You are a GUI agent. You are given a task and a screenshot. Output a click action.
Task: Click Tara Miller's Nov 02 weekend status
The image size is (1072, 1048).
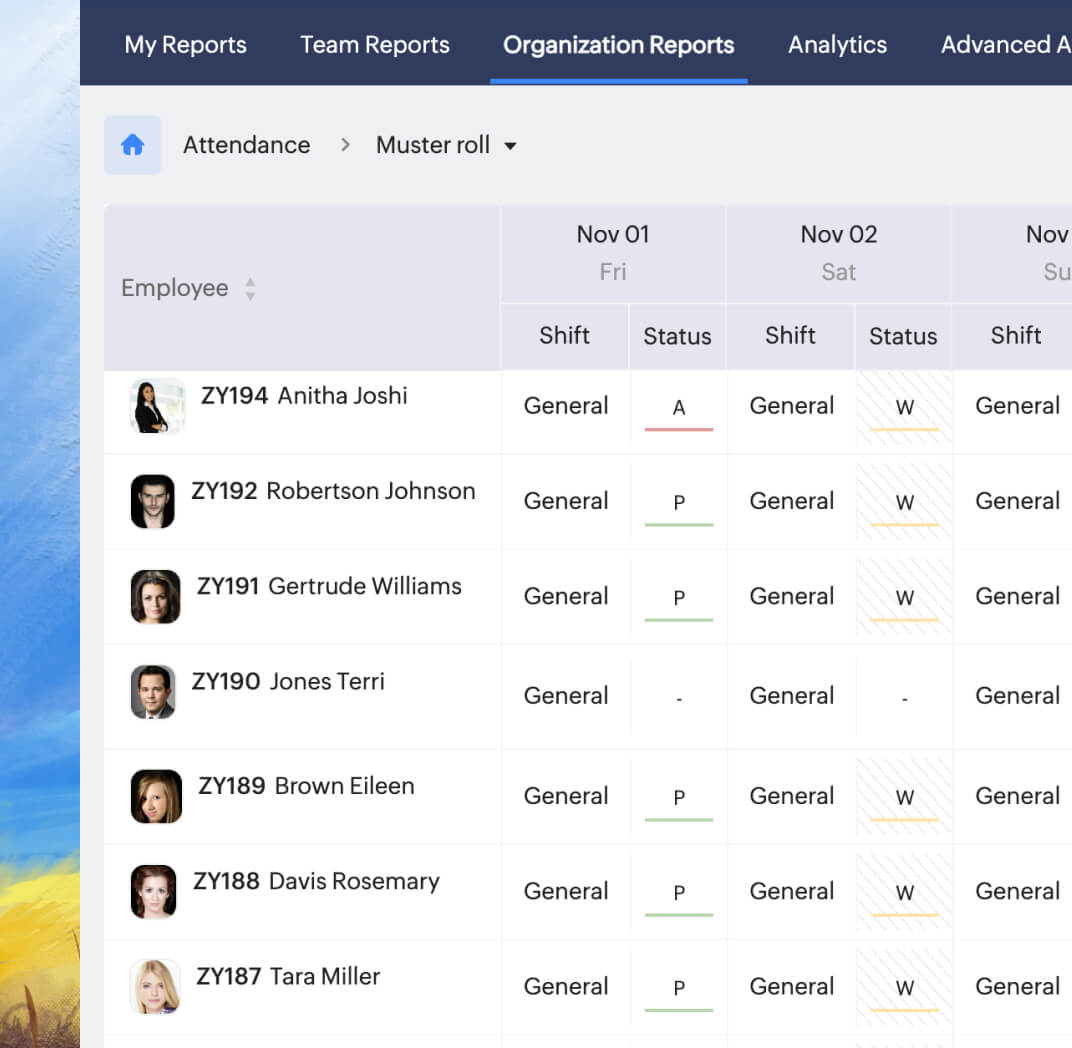tap(904, 988)
